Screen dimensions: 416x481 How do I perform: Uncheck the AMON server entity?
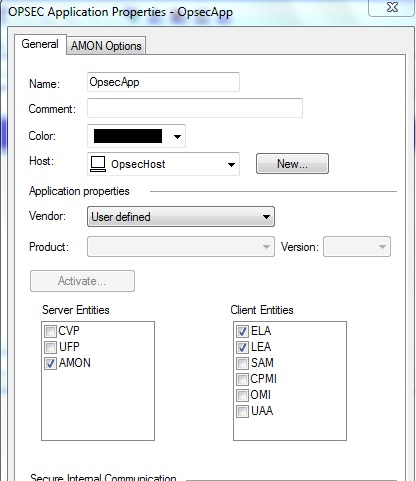50,363
